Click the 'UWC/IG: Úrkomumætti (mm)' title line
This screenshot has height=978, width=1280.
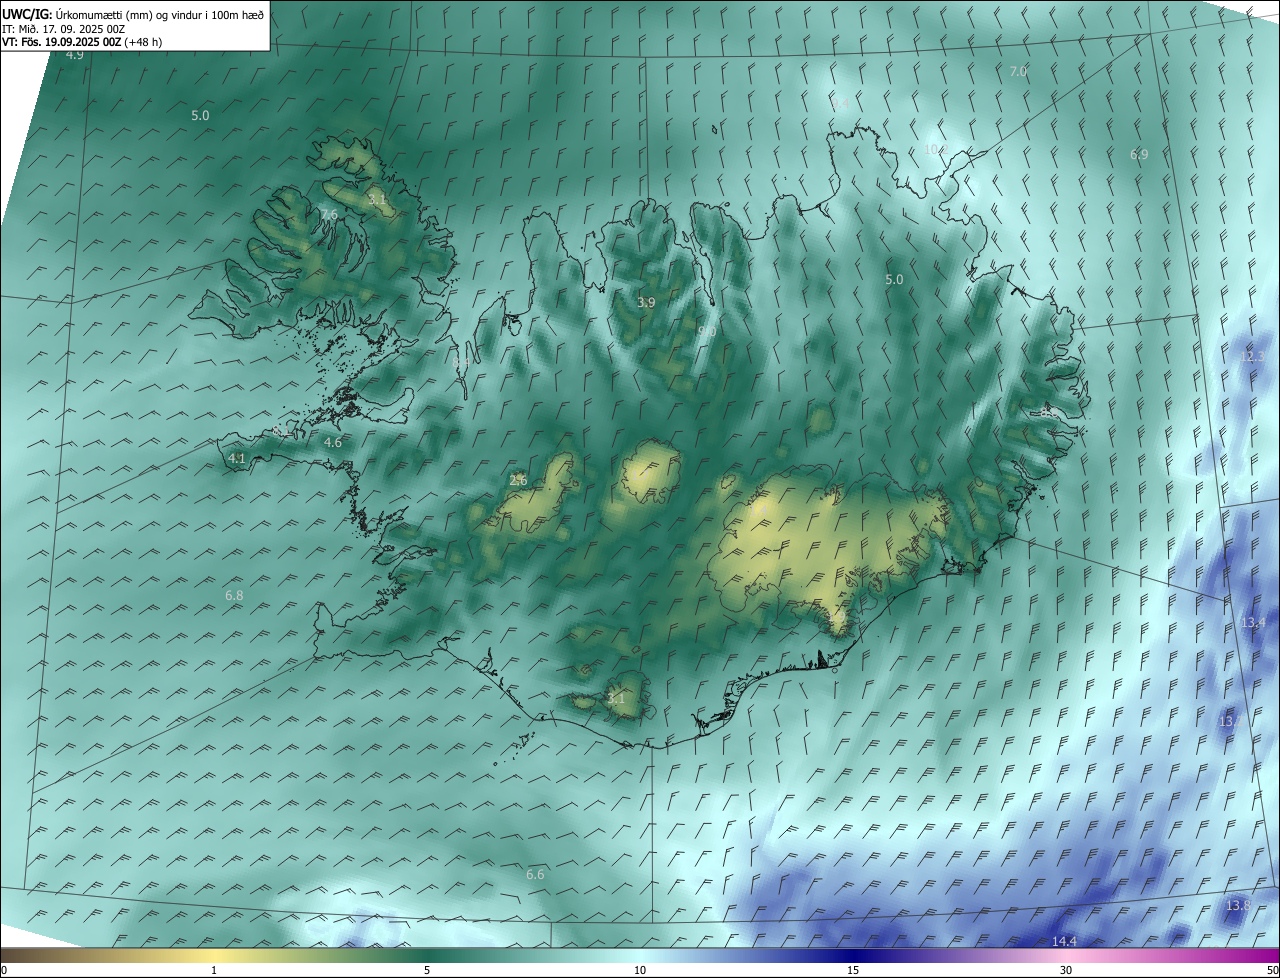(x=133, y=14)
